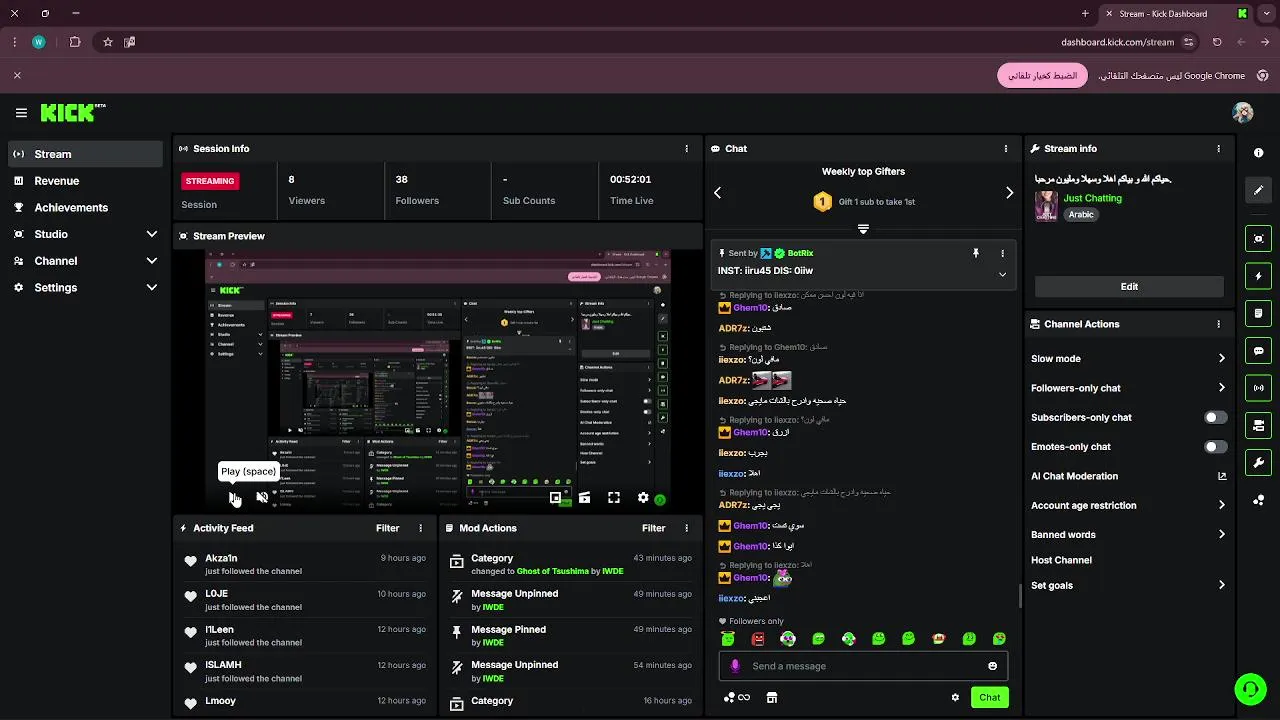The image size is (1280, 720).
Task: Open the emoji picker in message box
Action: pyautogui.click(x=992, y=666)
